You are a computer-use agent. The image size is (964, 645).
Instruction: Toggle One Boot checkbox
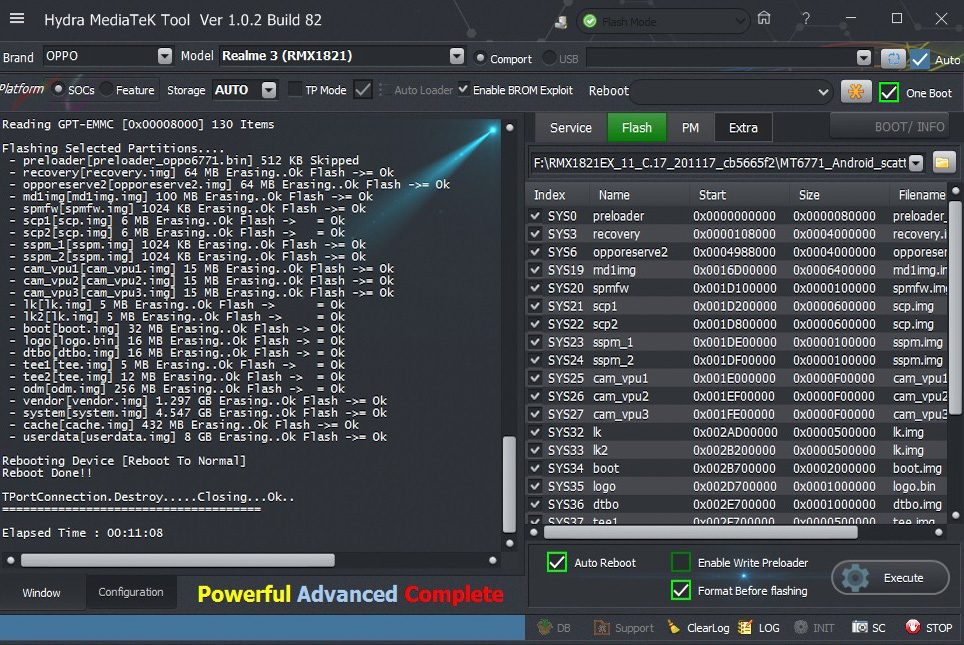[x=889, y=92]
